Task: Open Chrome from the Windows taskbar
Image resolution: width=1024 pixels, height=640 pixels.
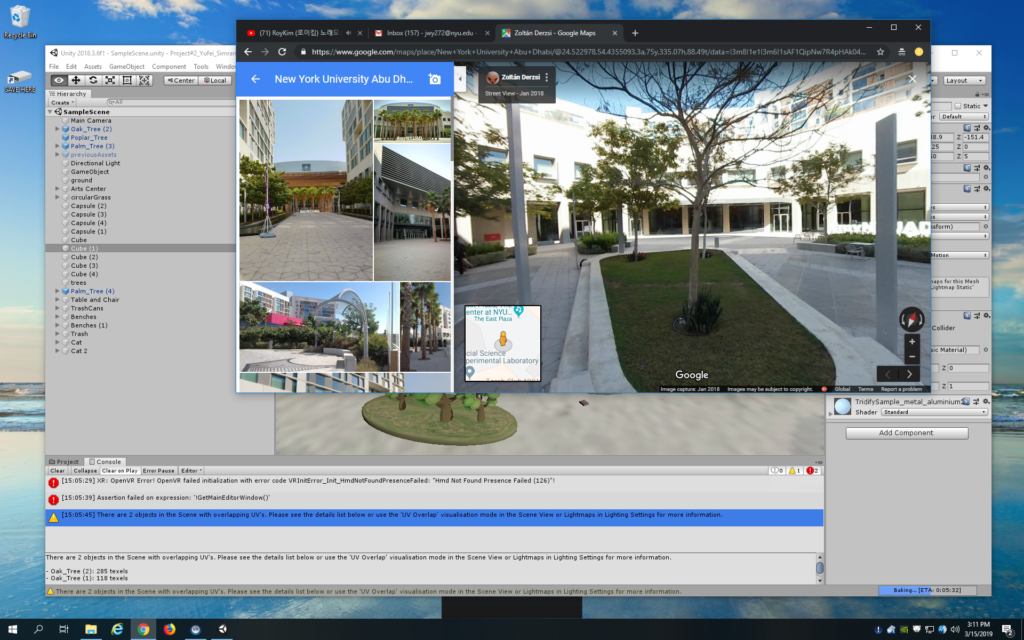Action: (143, 629)
